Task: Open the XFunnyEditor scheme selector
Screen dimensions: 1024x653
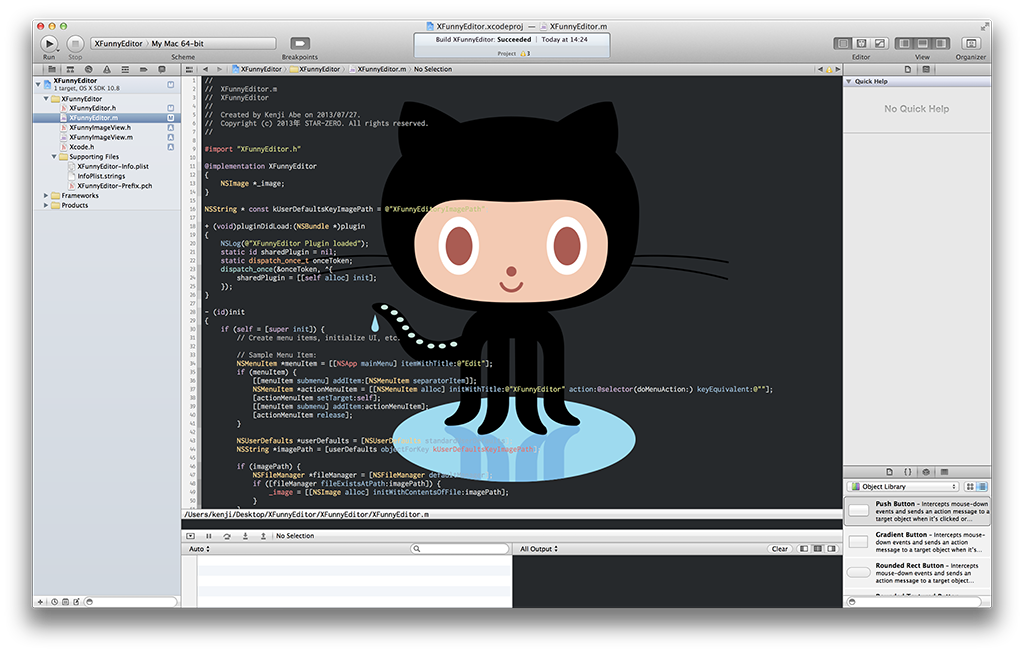Action: (118, 44)
